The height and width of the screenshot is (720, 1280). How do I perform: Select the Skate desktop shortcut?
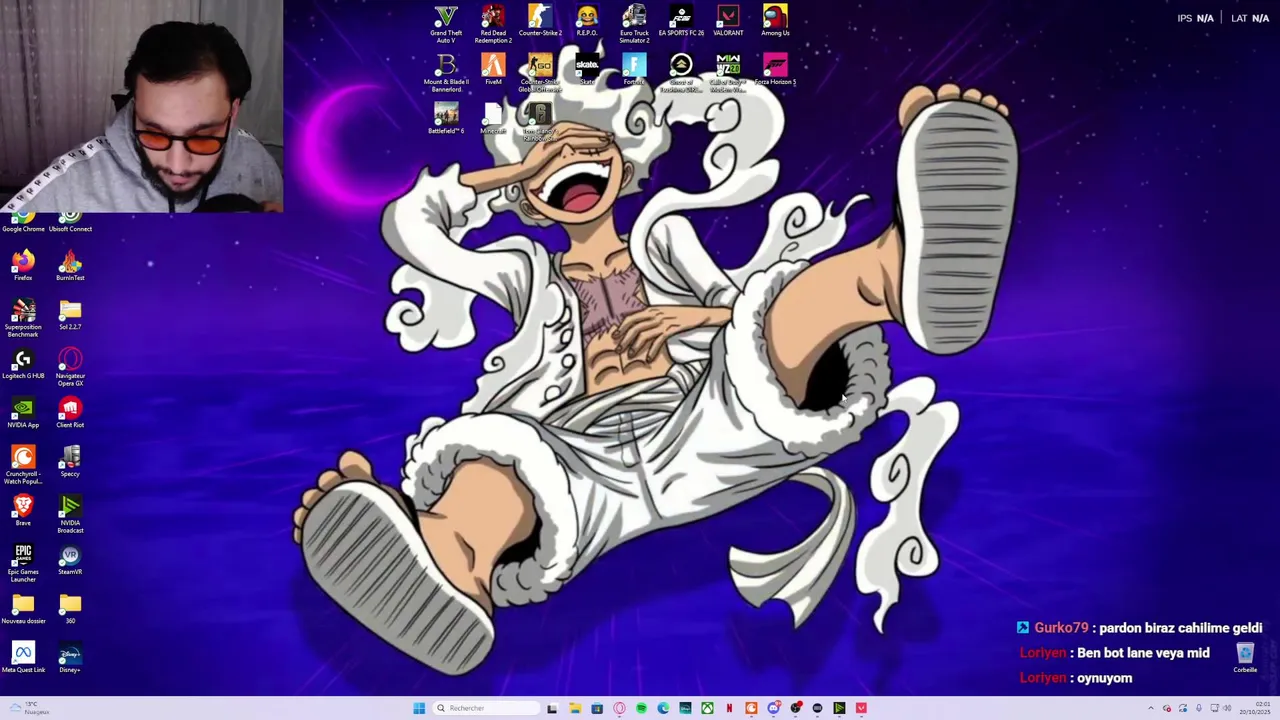point(587,70)
